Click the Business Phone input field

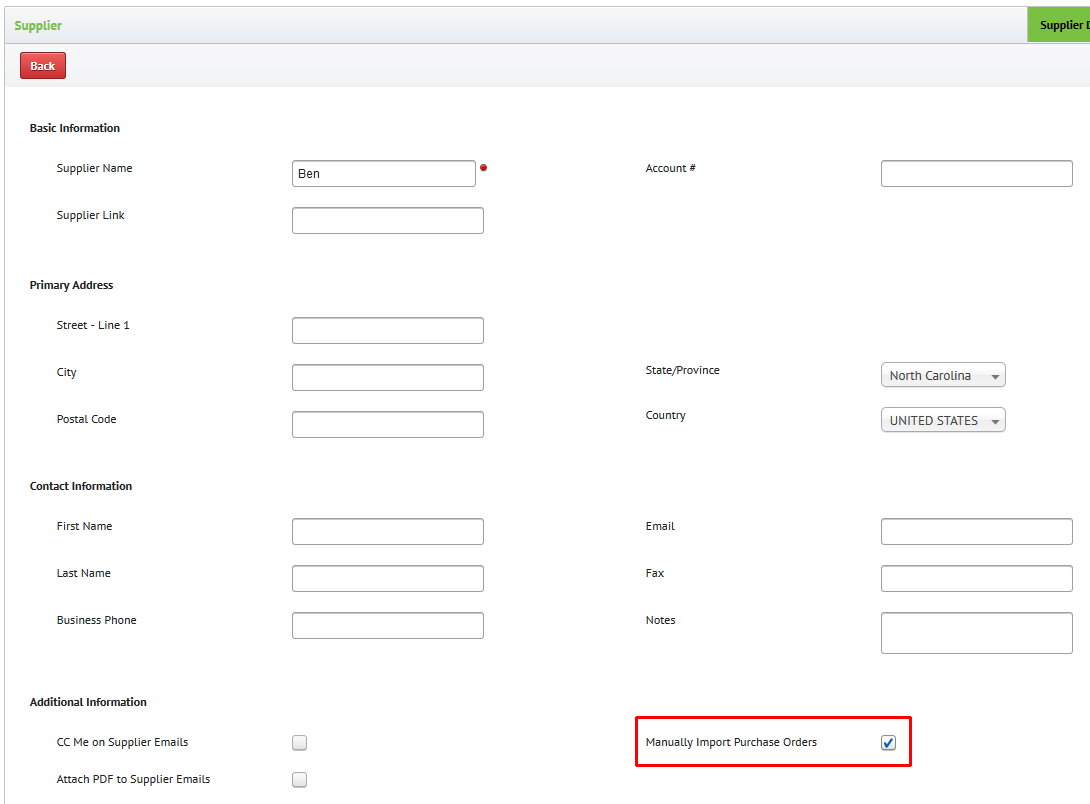click(388, 625)
